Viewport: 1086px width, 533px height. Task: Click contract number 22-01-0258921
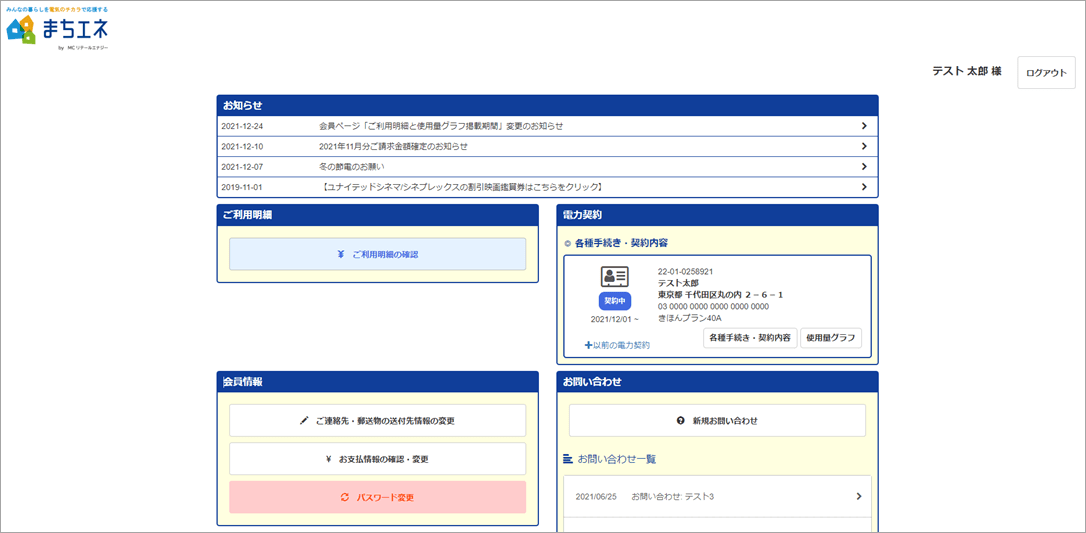(686, 272)
